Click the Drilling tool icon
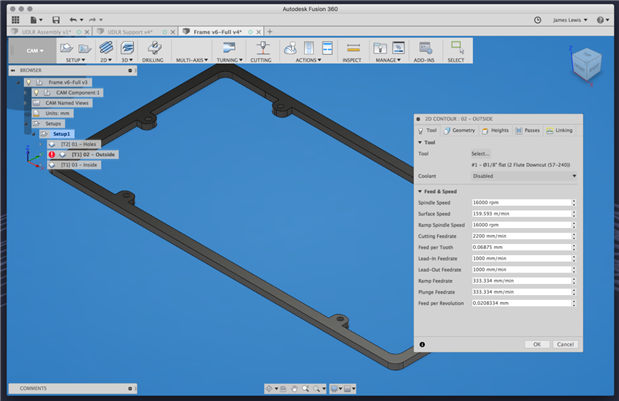 pyautogui.click(x=155, y=48)
